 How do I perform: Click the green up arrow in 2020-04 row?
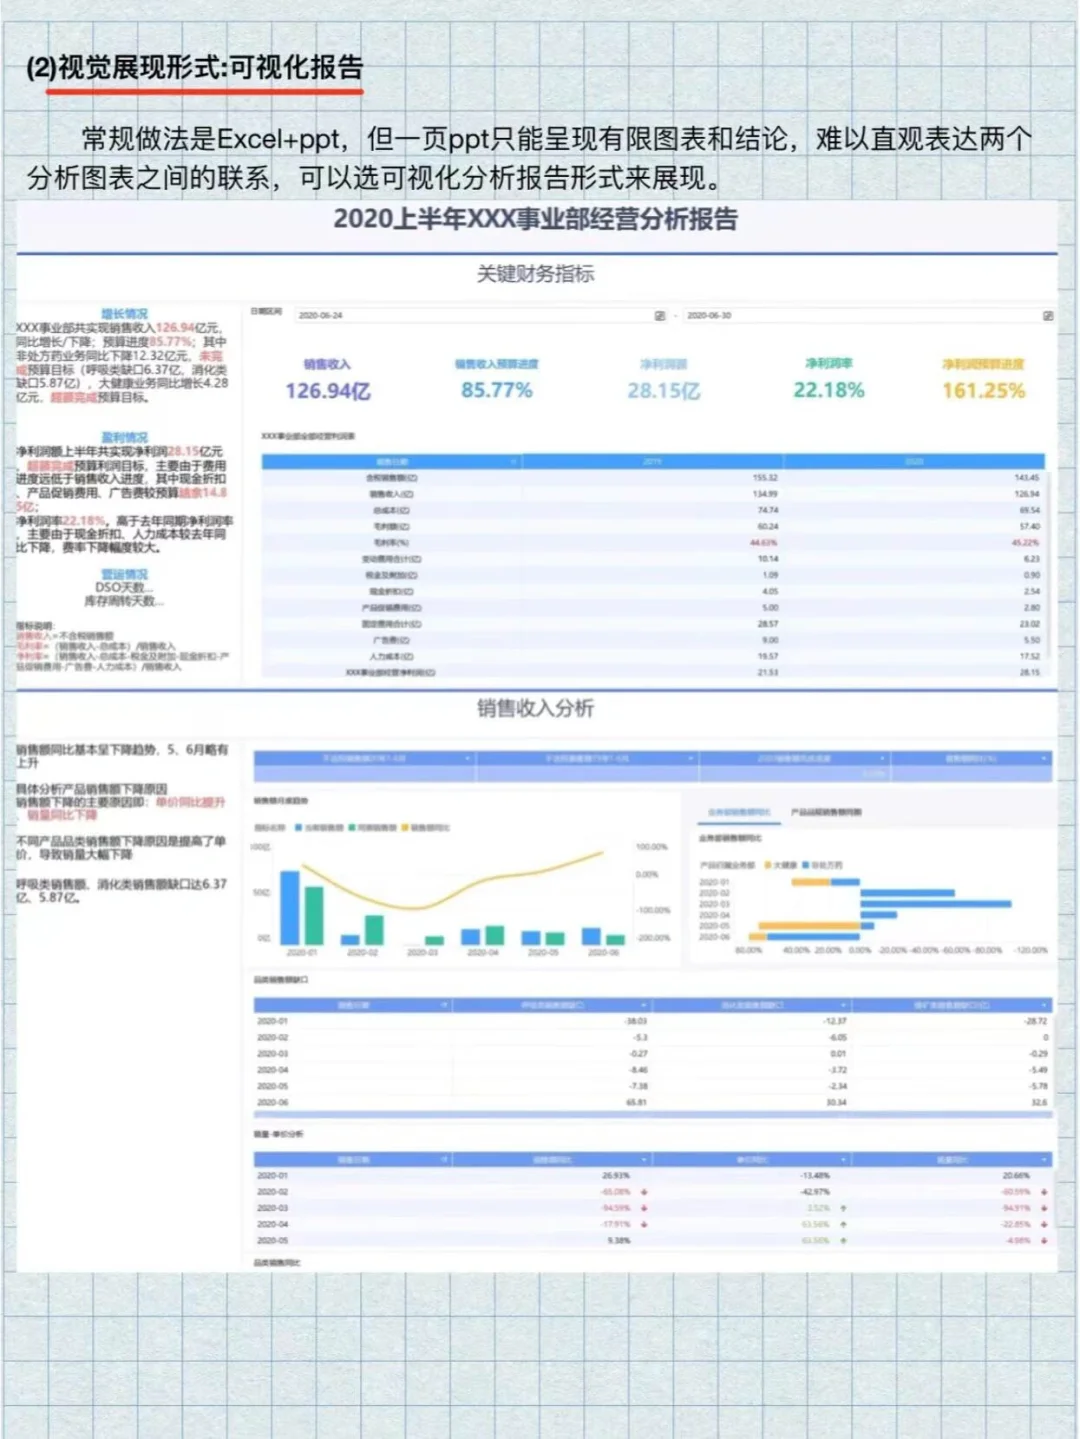pos(844,1224)
